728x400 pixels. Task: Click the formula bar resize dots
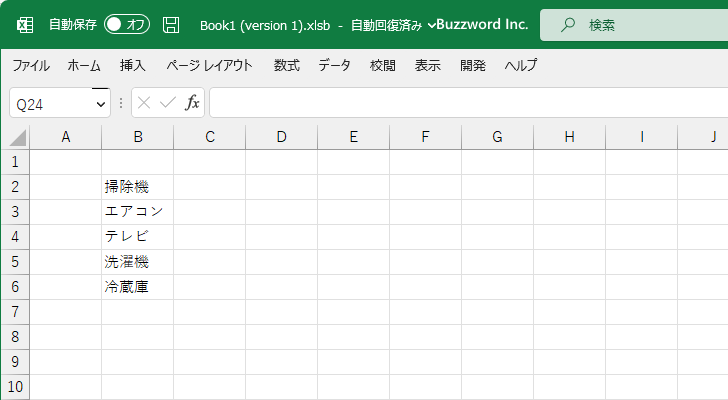(x=121, y=103)
